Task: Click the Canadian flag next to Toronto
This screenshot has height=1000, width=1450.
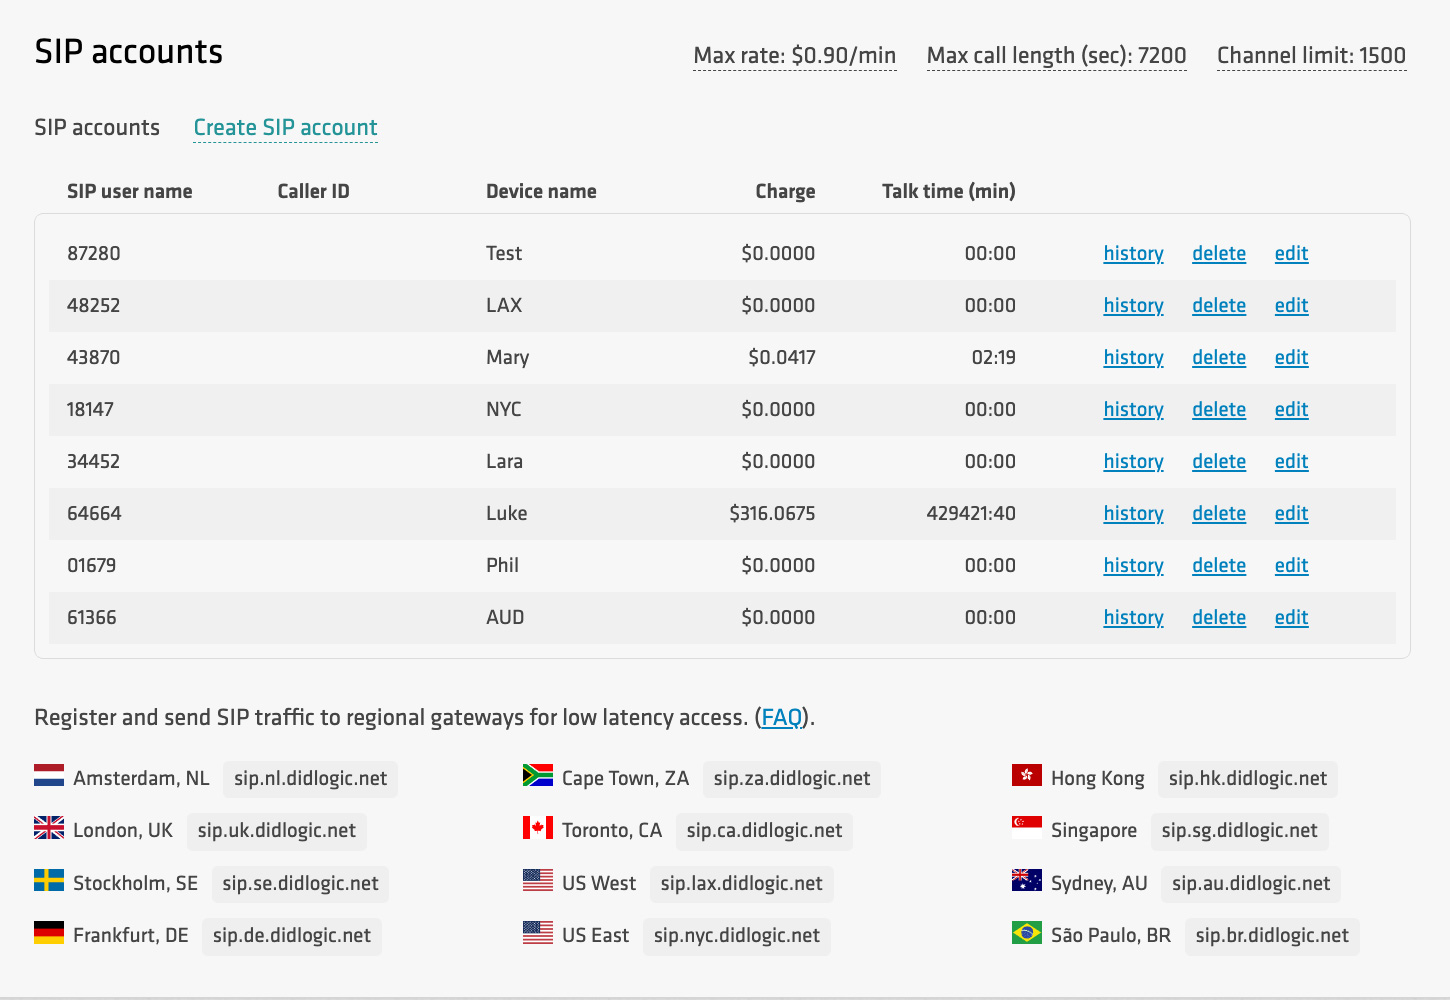Action: [x=538, y=829]
